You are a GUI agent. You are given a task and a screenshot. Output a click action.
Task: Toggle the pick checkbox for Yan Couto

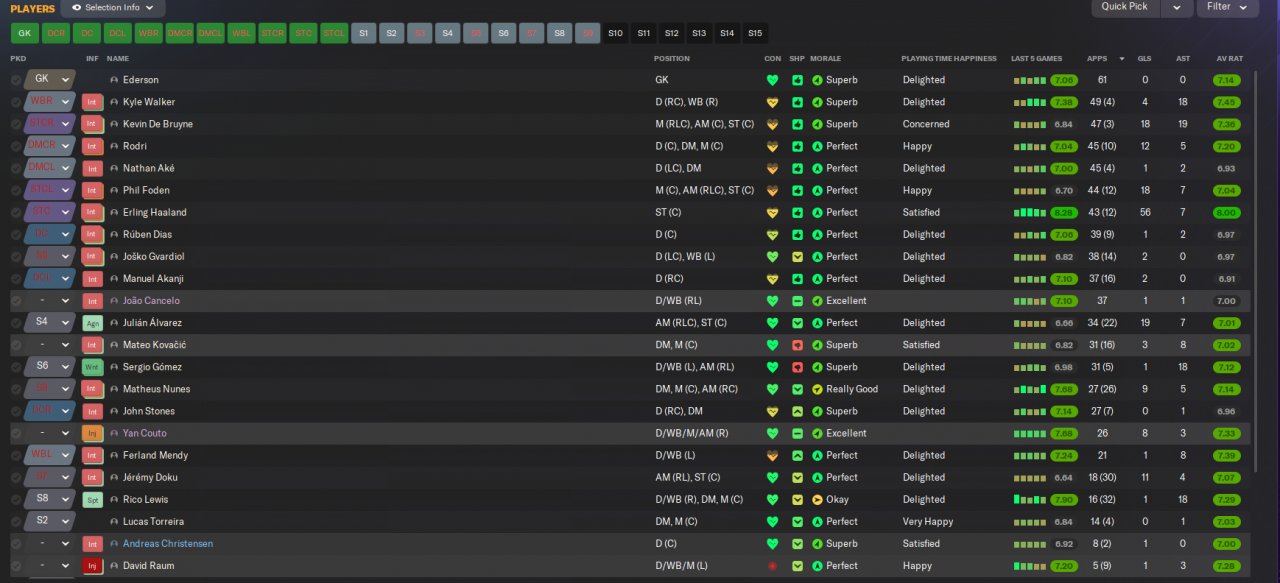(x=16, y=433)
